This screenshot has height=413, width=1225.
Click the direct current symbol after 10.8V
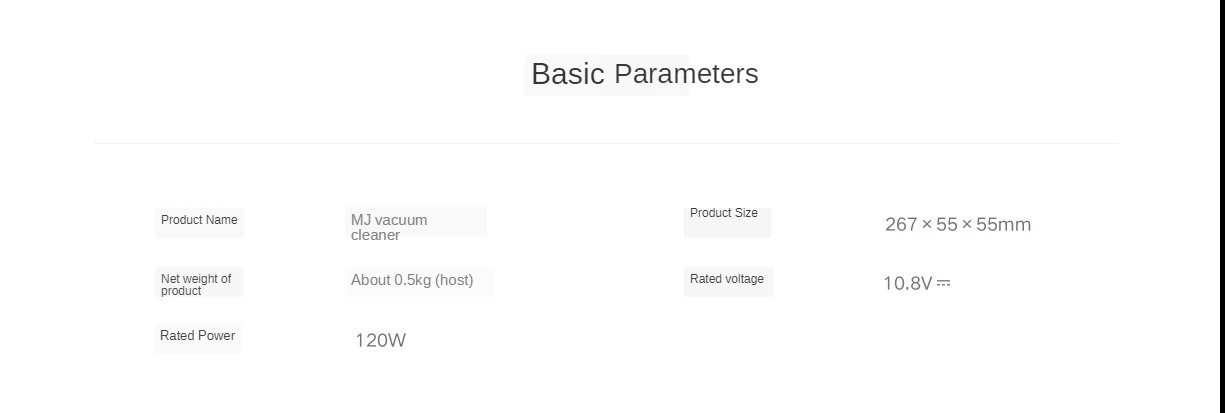tap(943, 284)
